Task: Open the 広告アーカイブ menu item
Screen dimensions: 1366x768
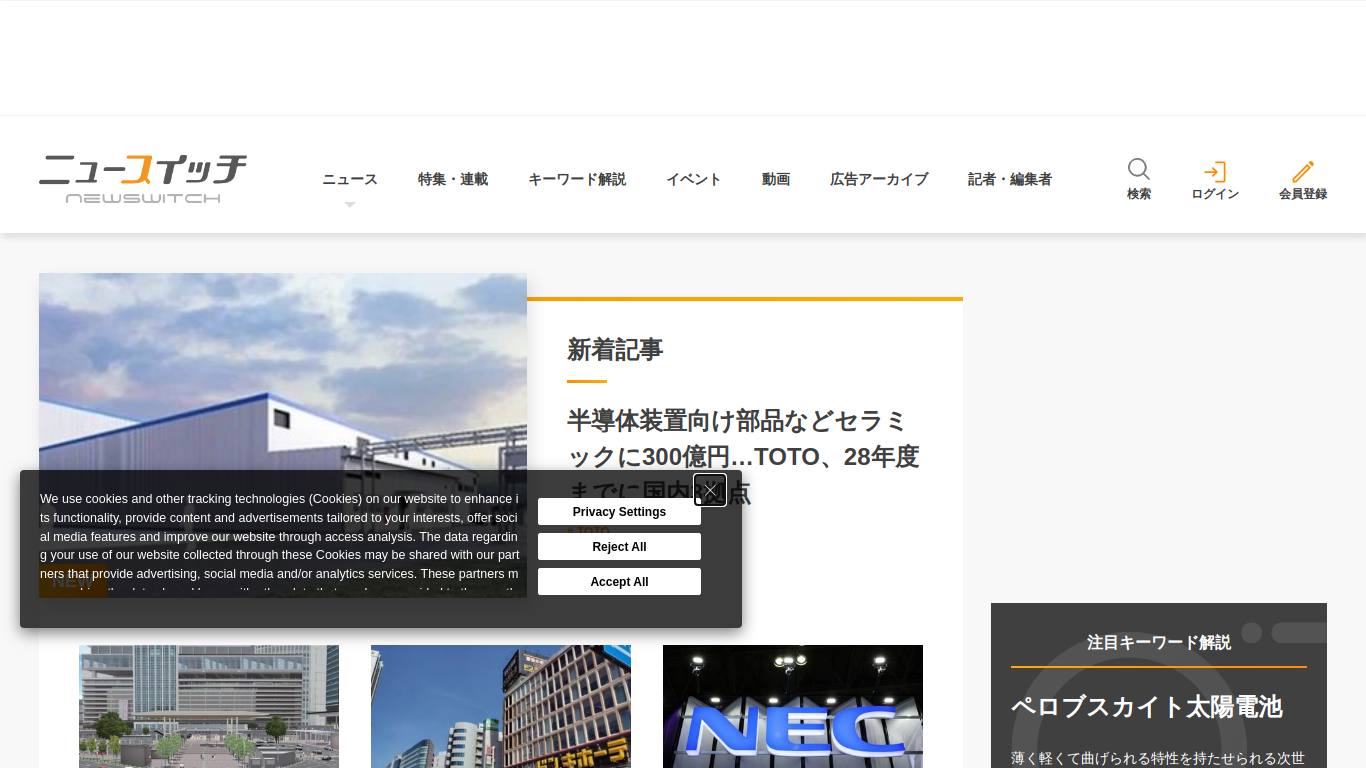Action: (879, 179)
